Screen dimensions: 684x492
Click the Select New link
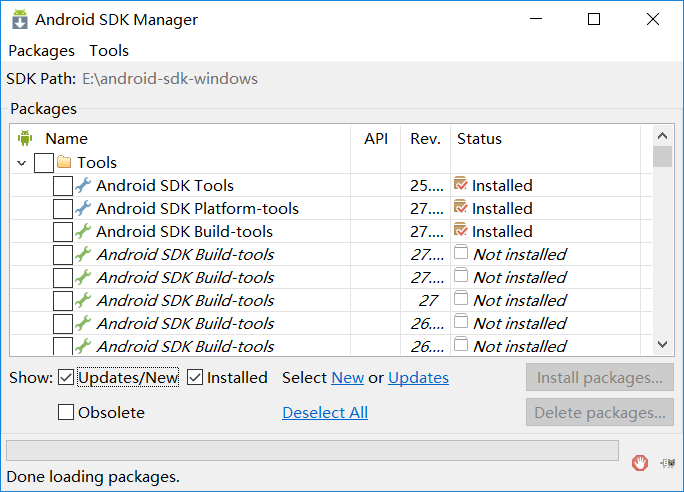pyautogui.click(x=347, y=378)
